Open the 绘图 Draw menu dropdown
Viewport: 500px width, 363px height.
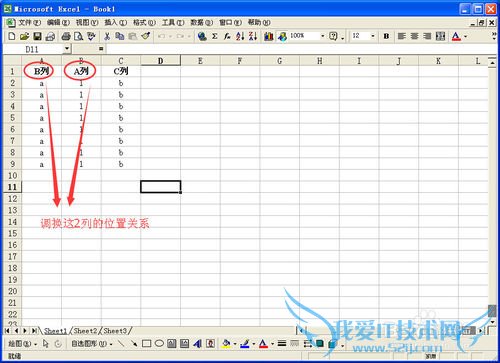click(22, 343)
